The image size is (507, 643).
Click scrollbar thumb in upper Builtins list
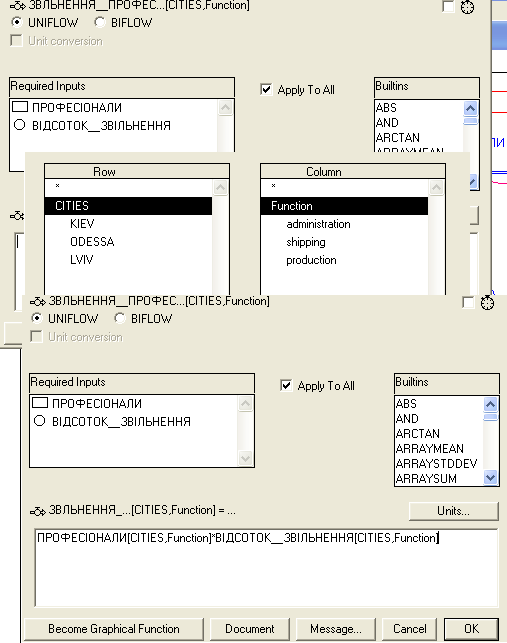(x=470, y=121)
